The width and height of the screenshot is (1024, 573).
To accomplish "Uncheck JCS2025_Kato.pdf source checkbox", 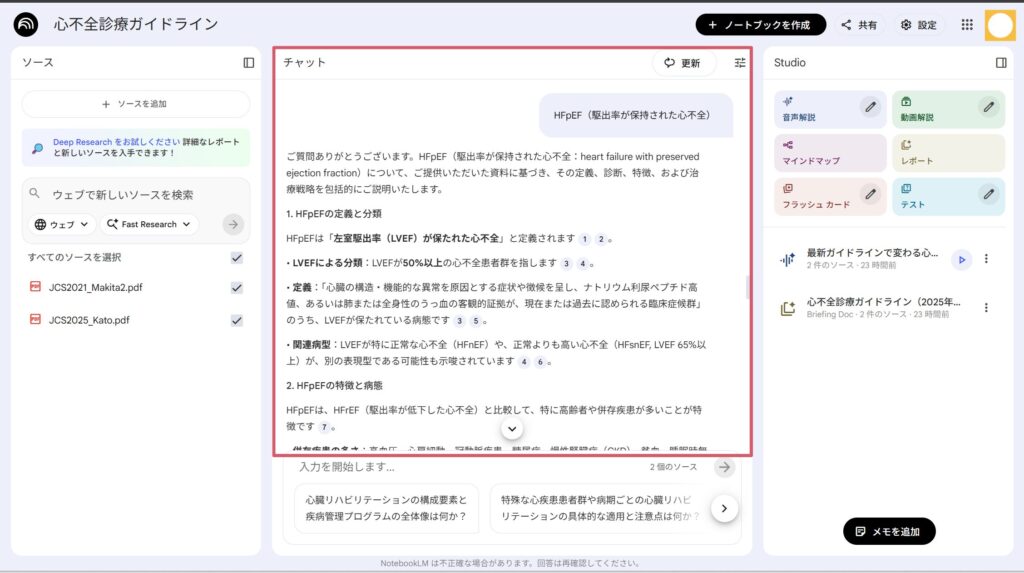I will click(237, 320).
